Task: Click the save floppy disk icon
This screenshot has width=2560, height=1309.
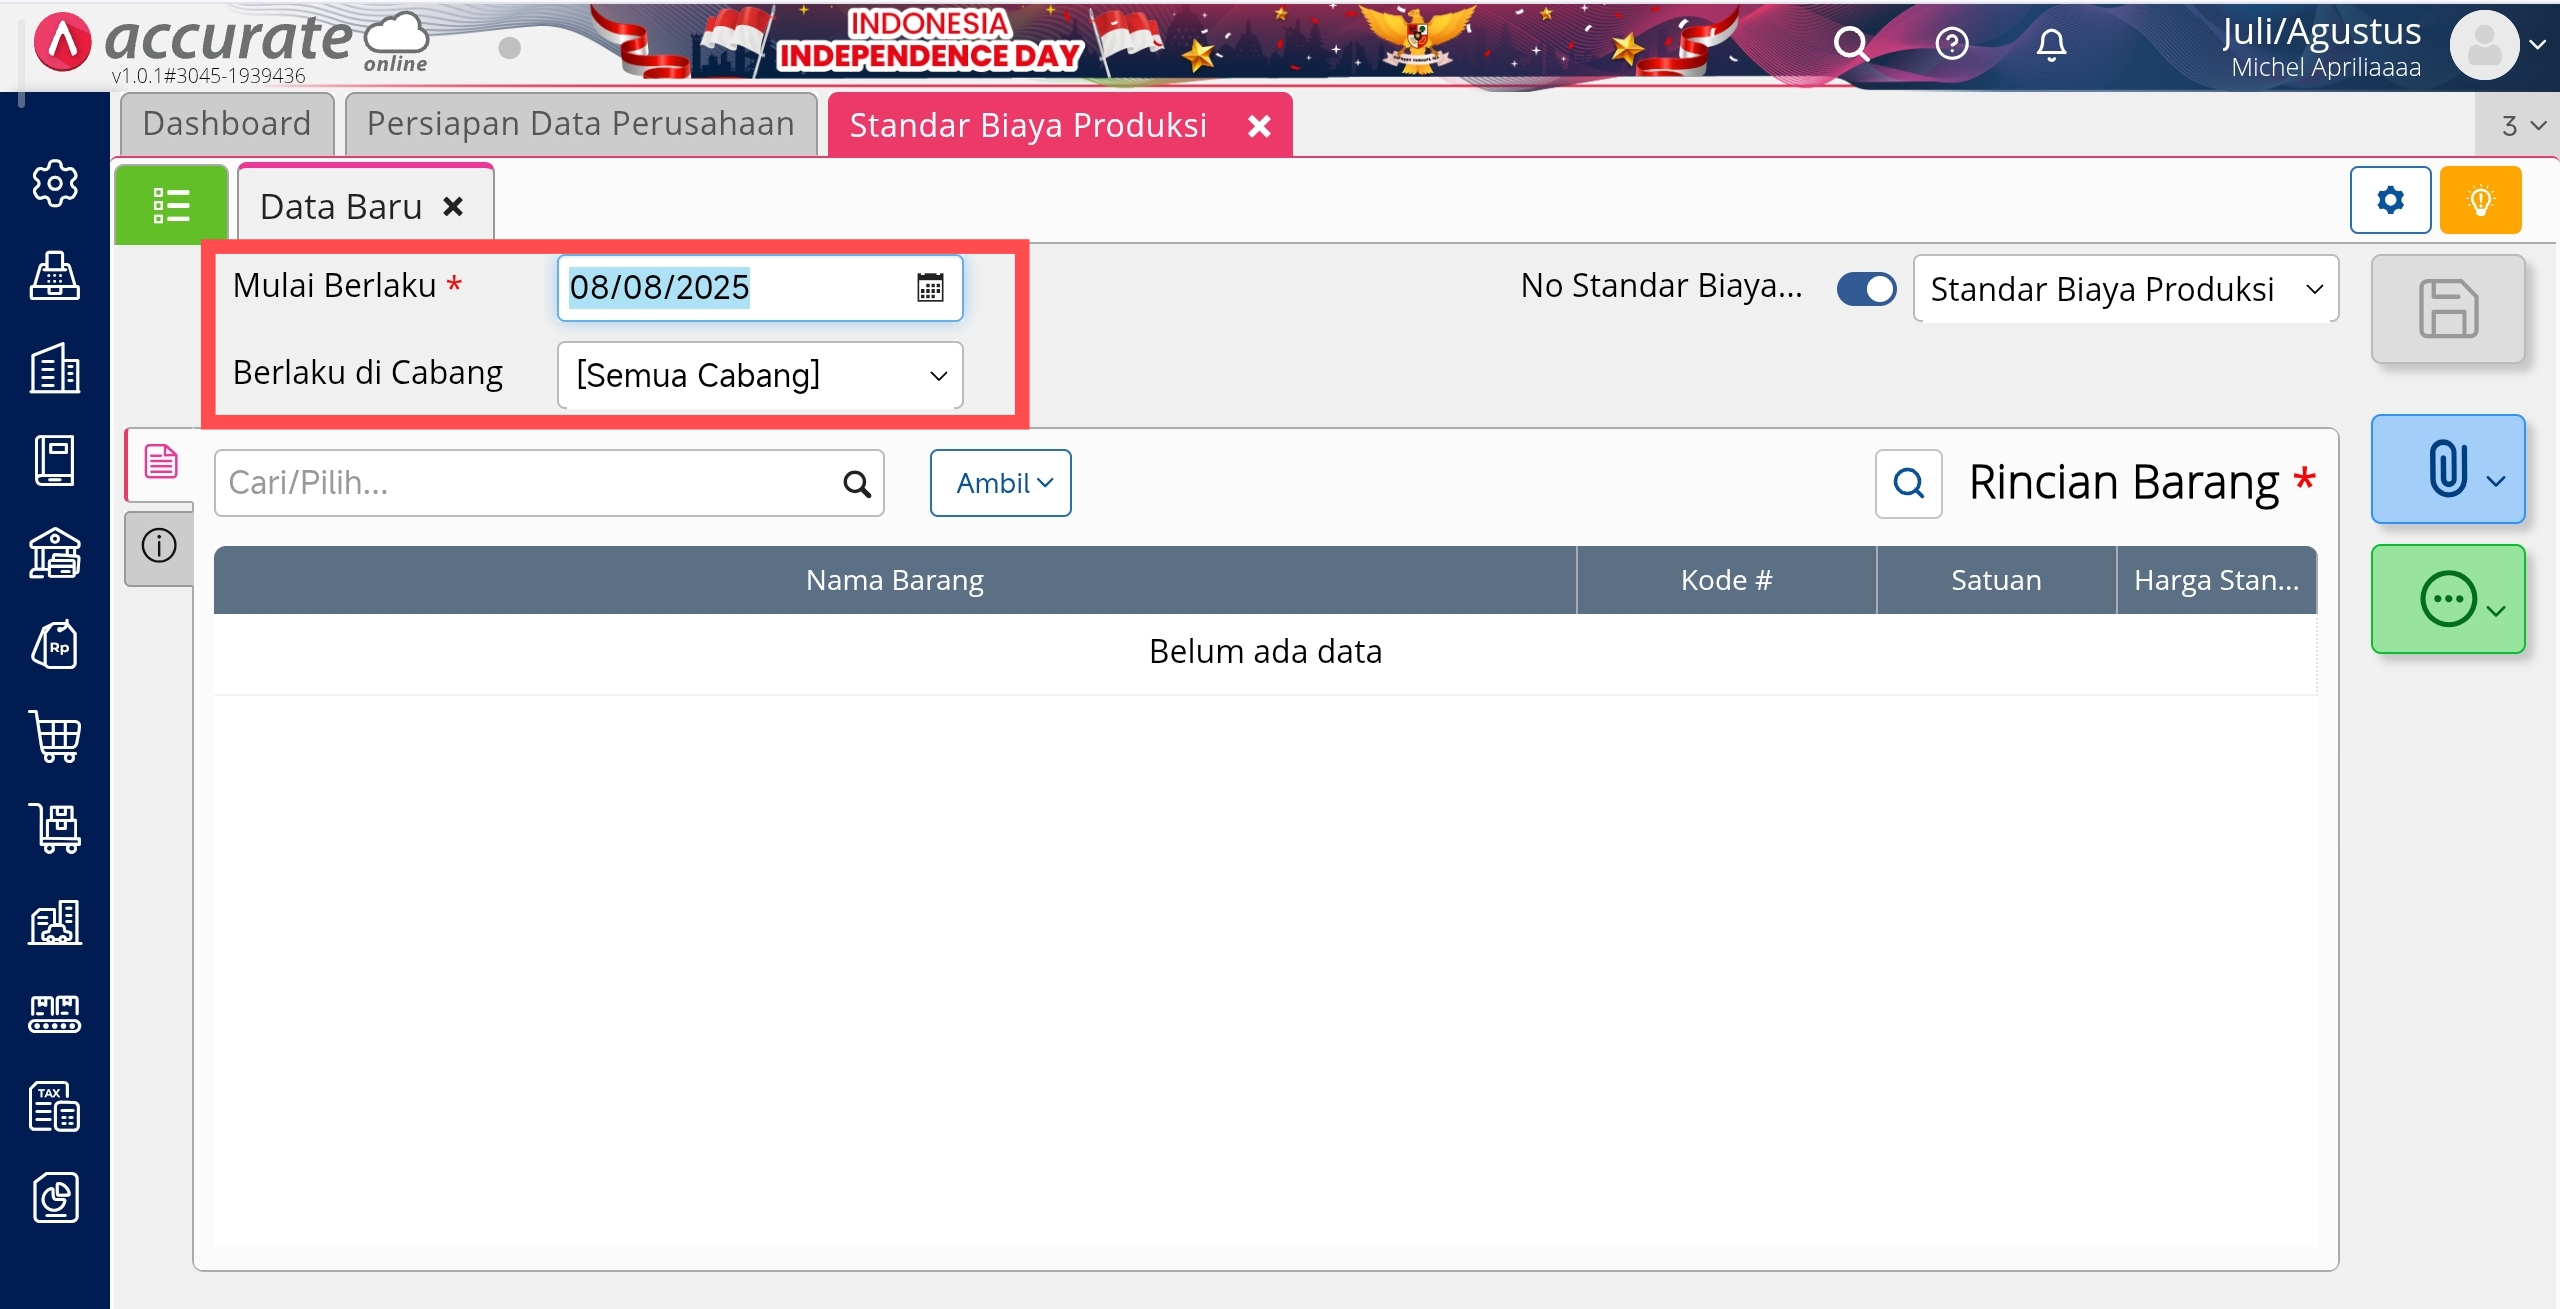Action: (x=2447, y=309)
